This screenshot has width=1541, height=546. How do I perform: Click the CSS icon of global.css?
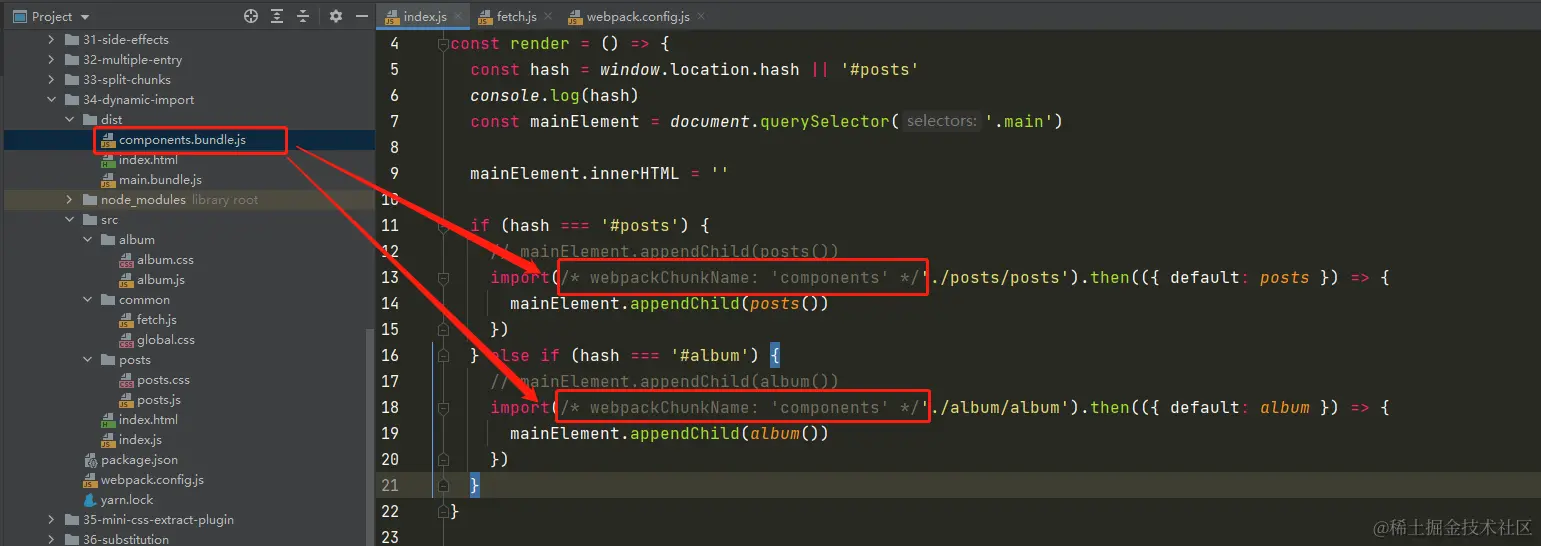coord(127,340)
